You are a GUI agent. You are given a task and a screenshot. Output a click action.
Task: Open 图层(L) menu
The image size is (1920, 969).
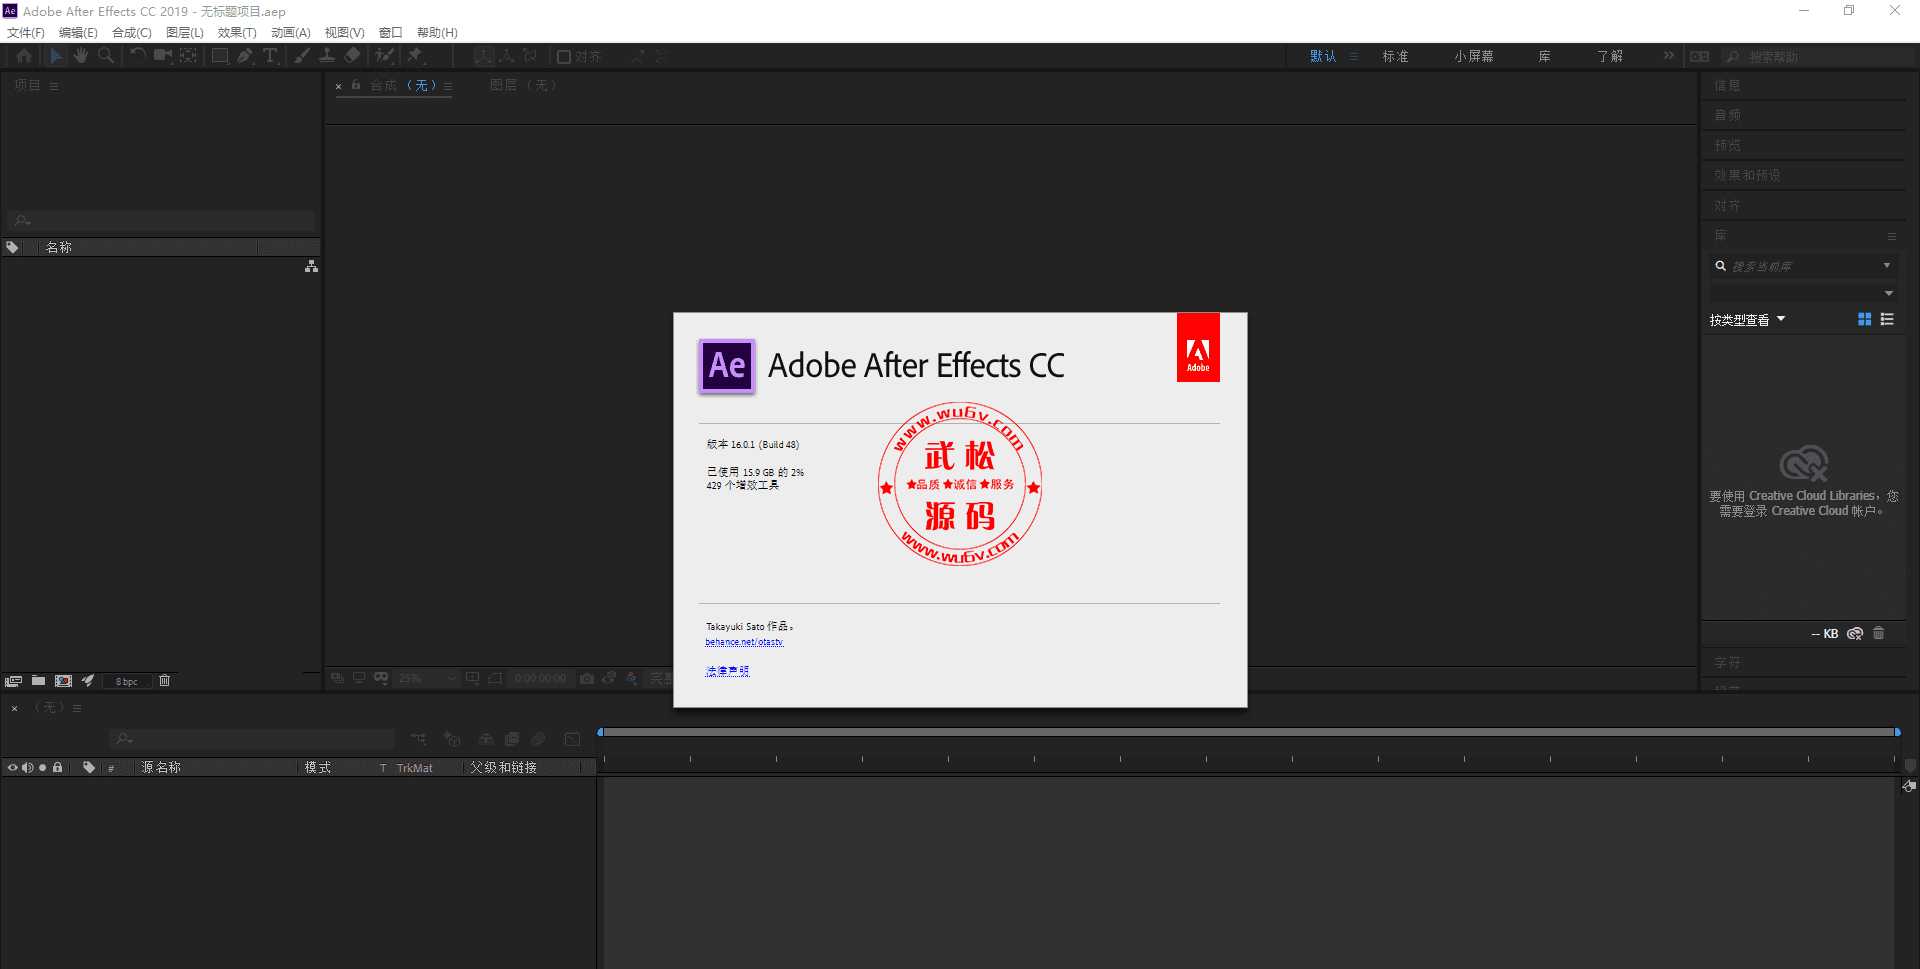(x=185, y=32)
